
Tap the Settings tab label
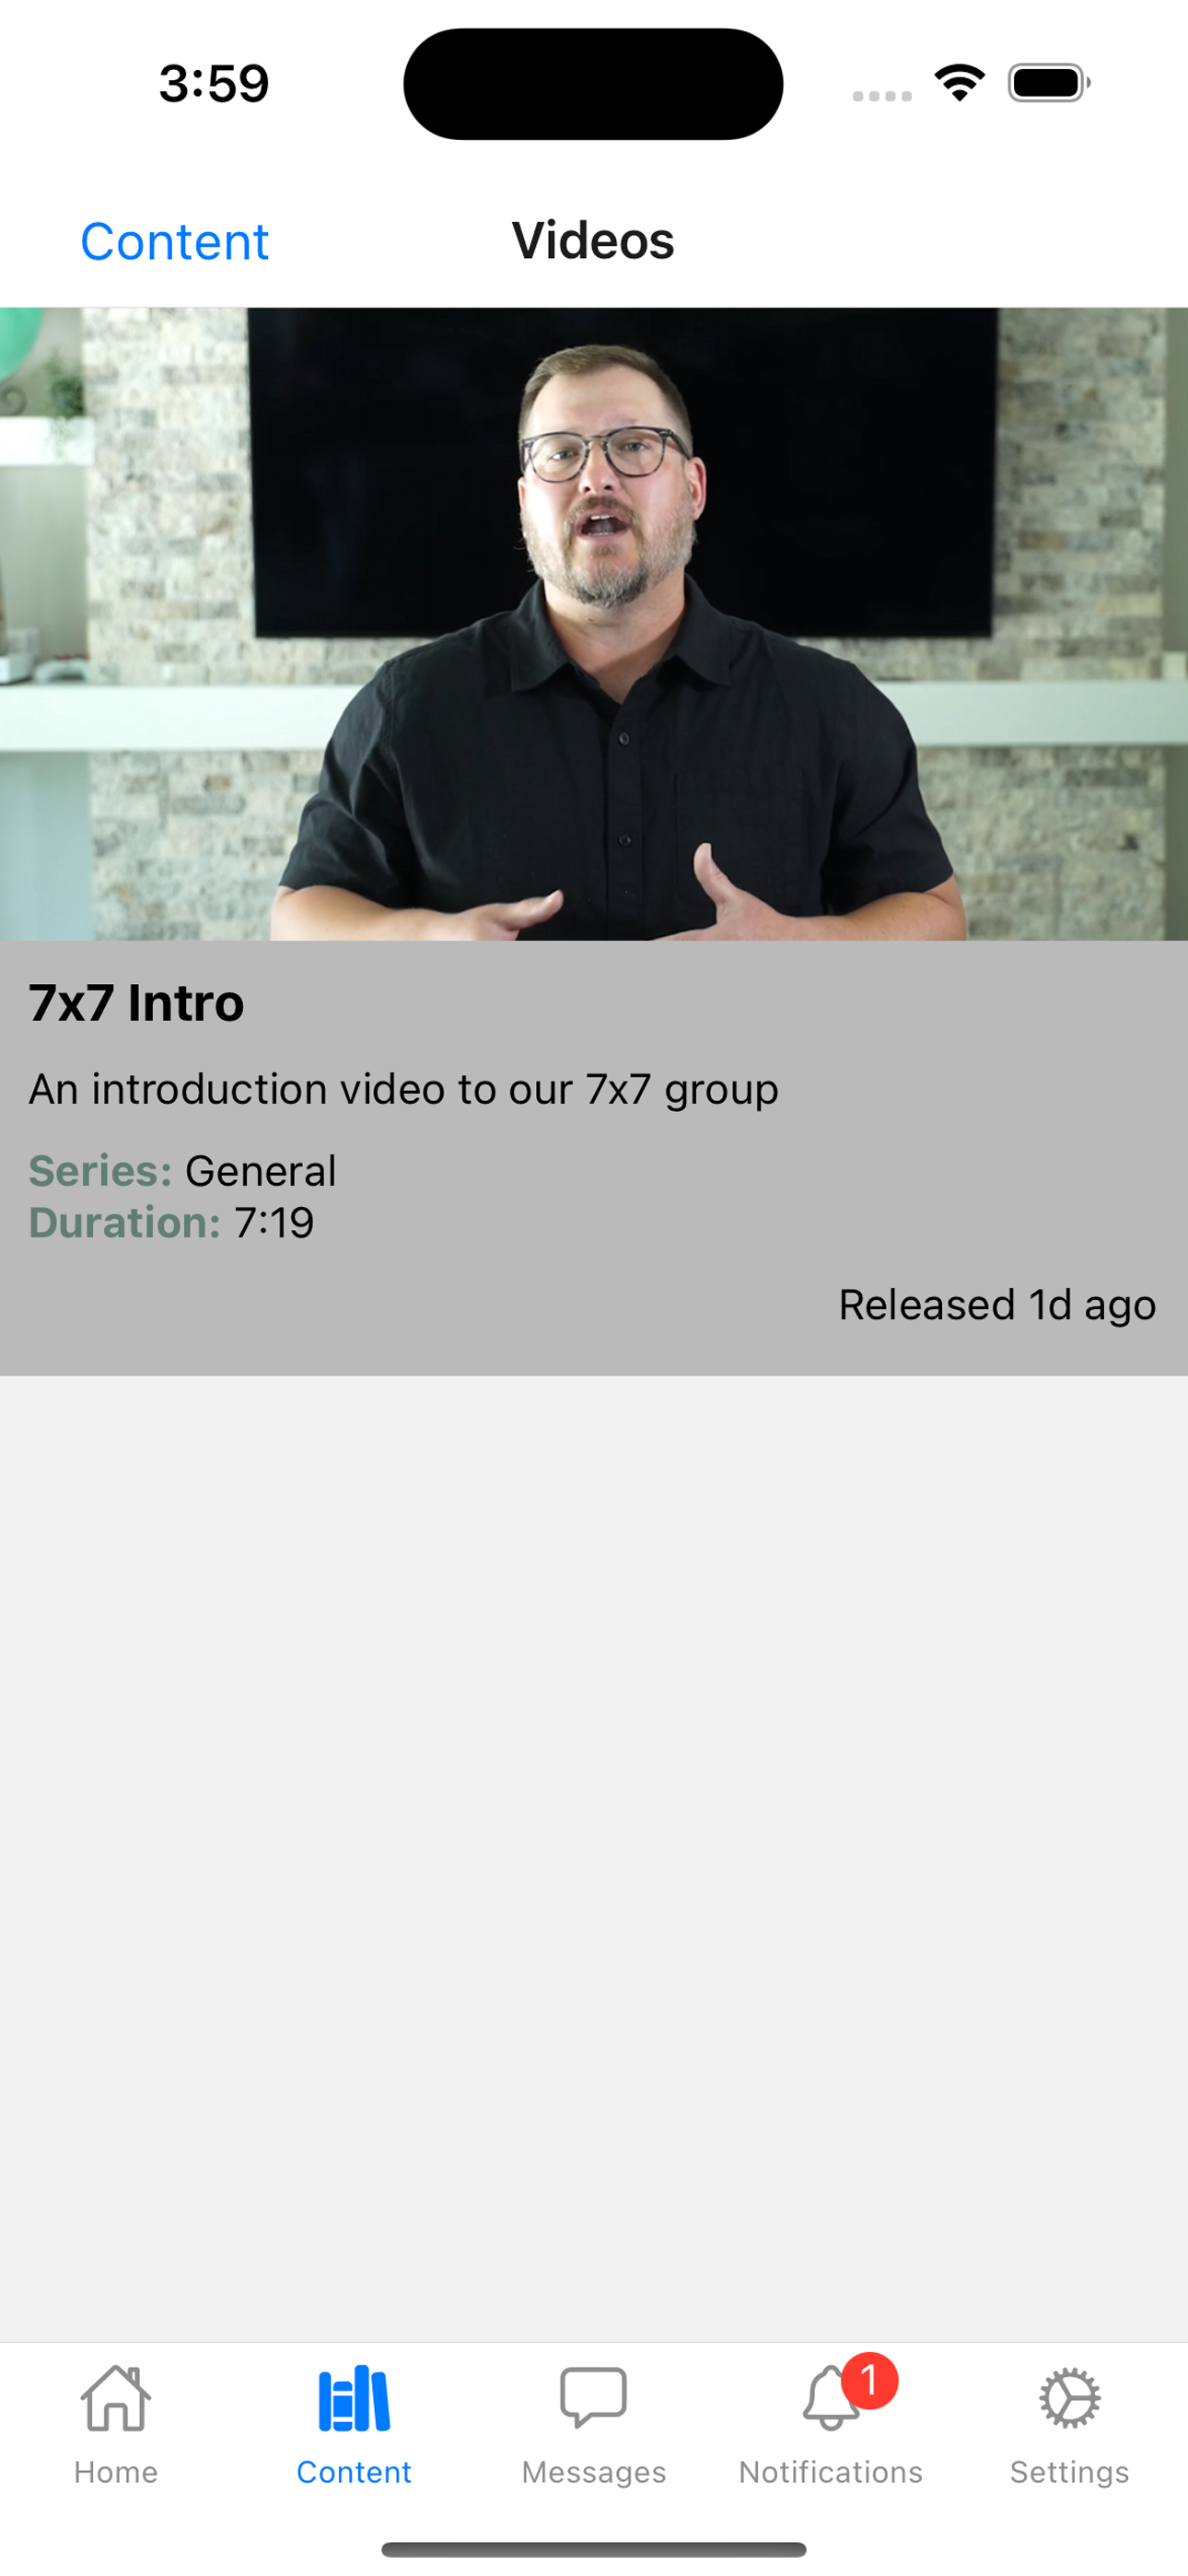1069,2472
